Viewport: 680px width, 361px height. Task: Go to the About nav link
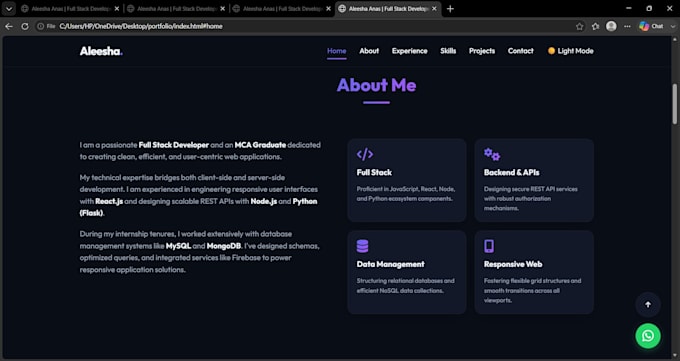click(x=369, y=51)
